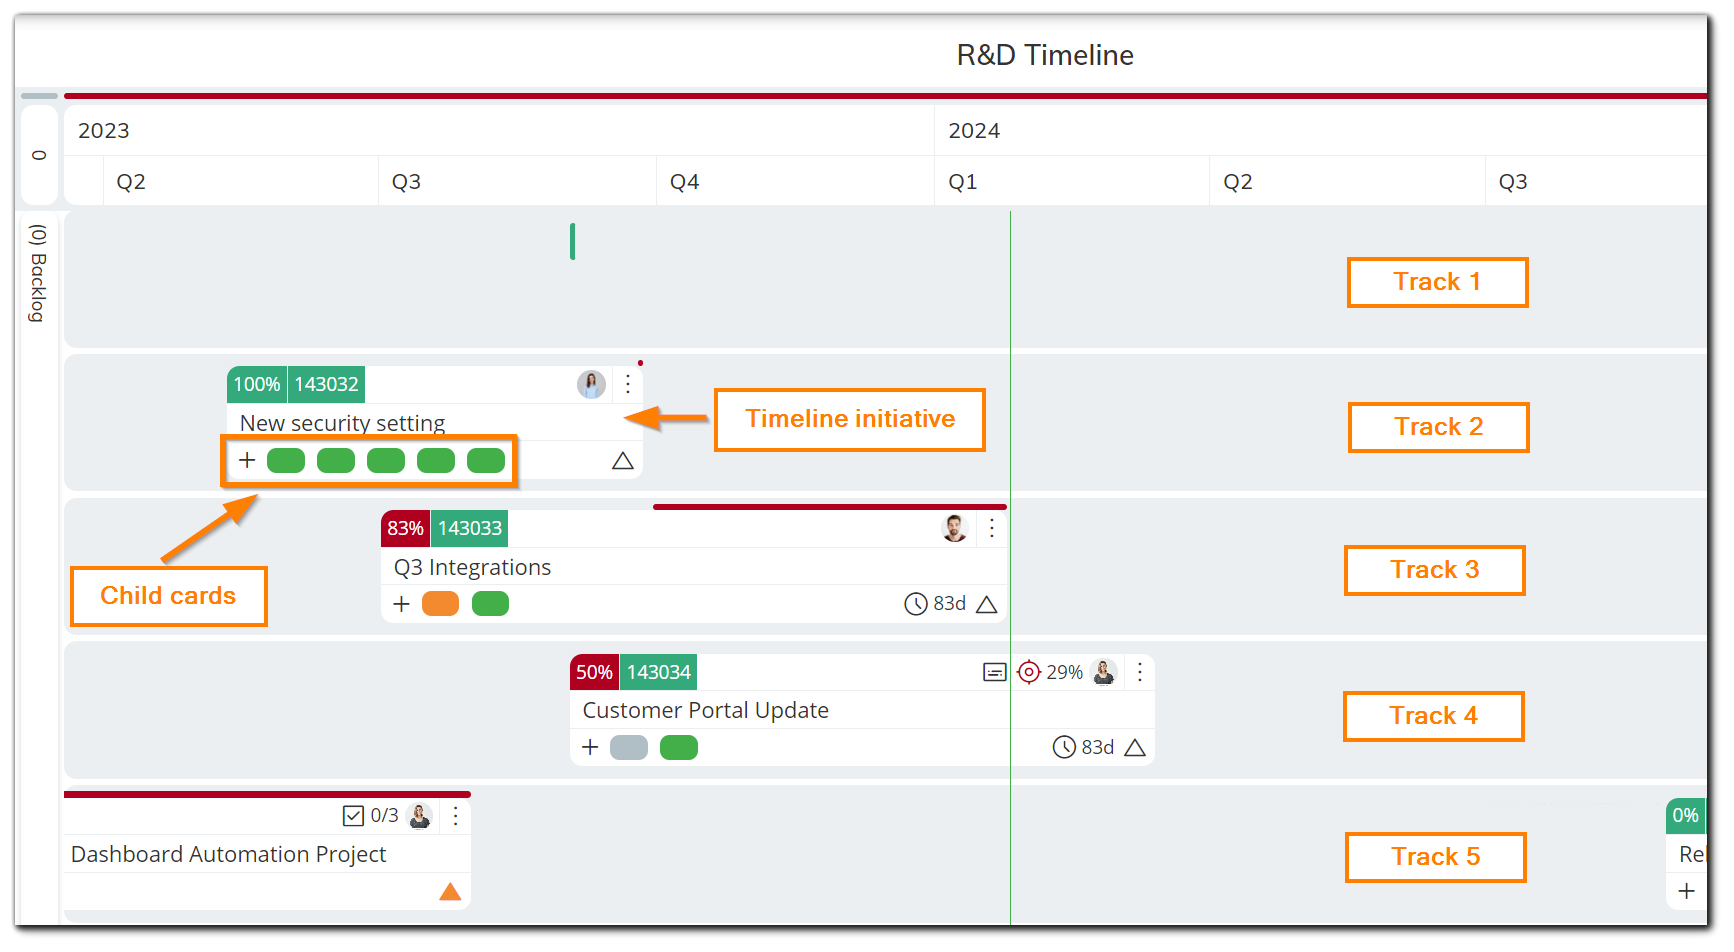Viewport: 1734px width, 952px height.
Task: Open the description icon on card 143034
Action: click(x=994, y=672)
